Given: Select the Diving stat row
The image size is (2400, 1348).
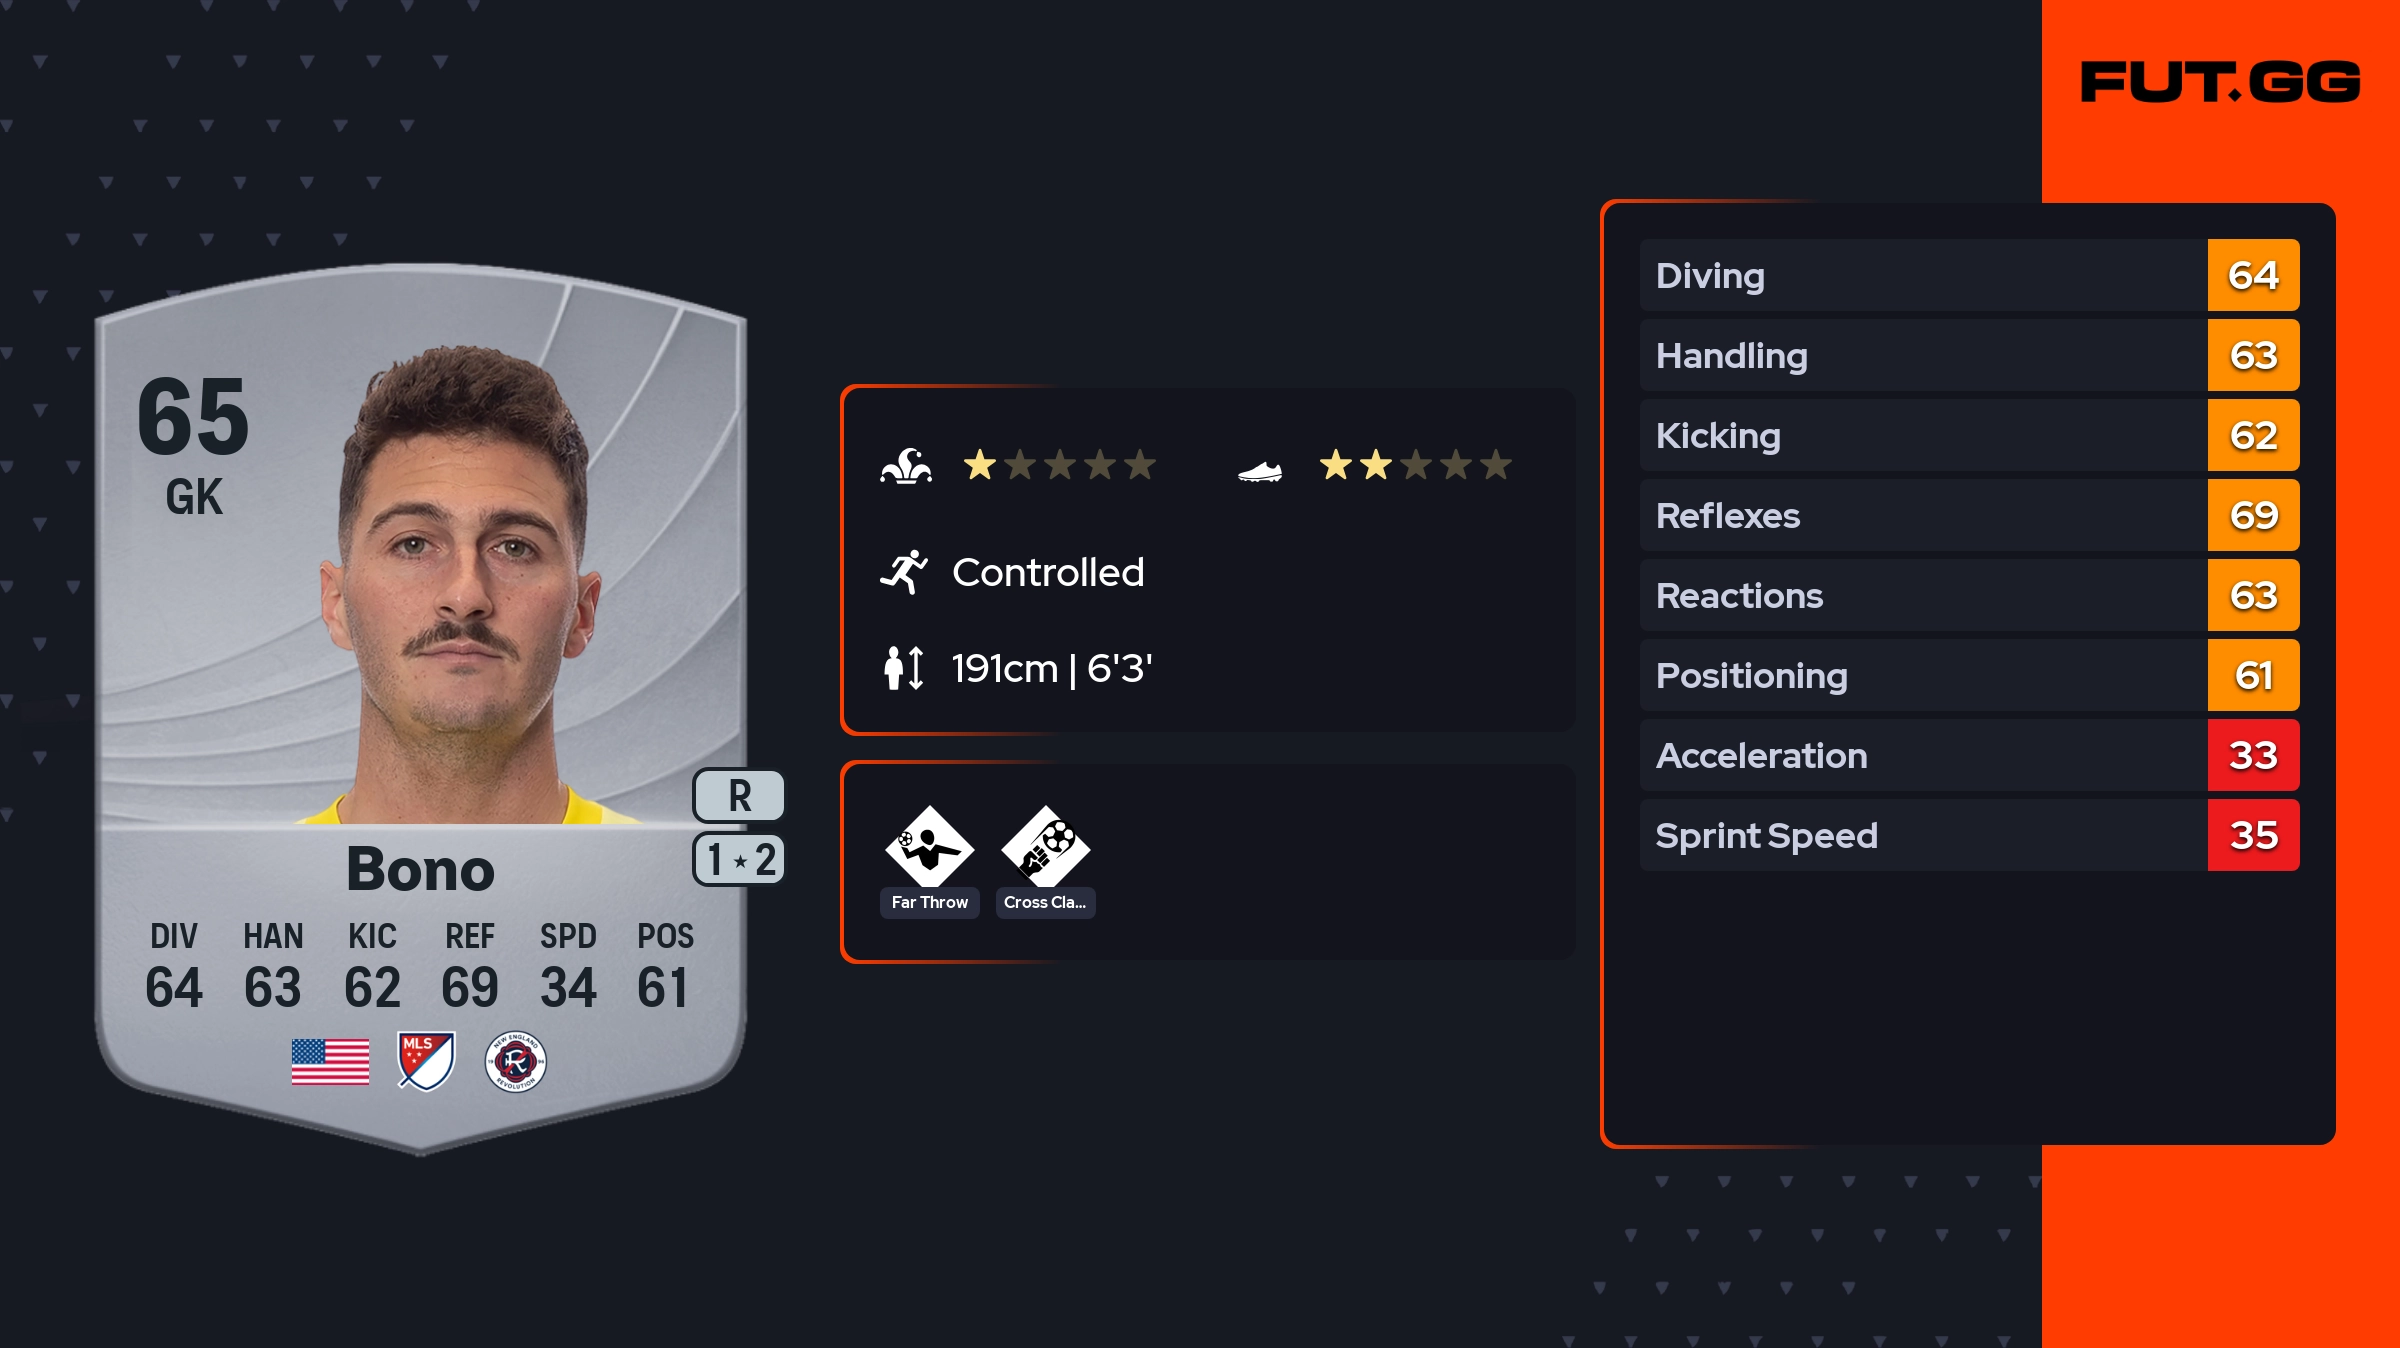Looking at the screenshot, I should point(1969,275).
